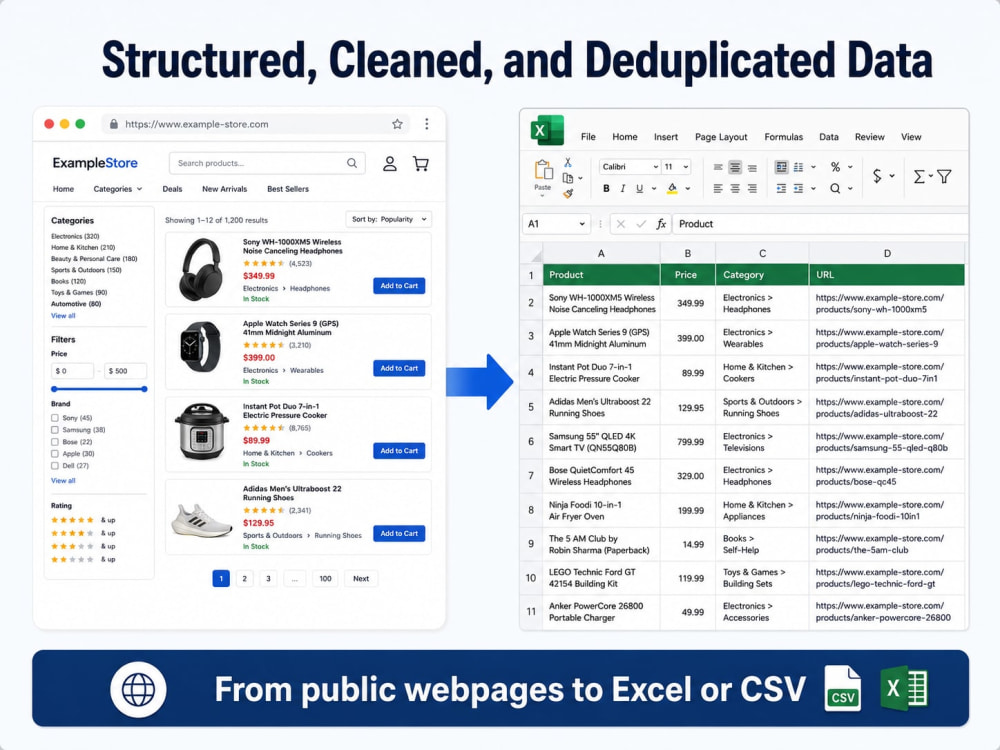Screen dimensions: 1000x750
Task: Click the Excel logo icon in the window
Action: 547,130
